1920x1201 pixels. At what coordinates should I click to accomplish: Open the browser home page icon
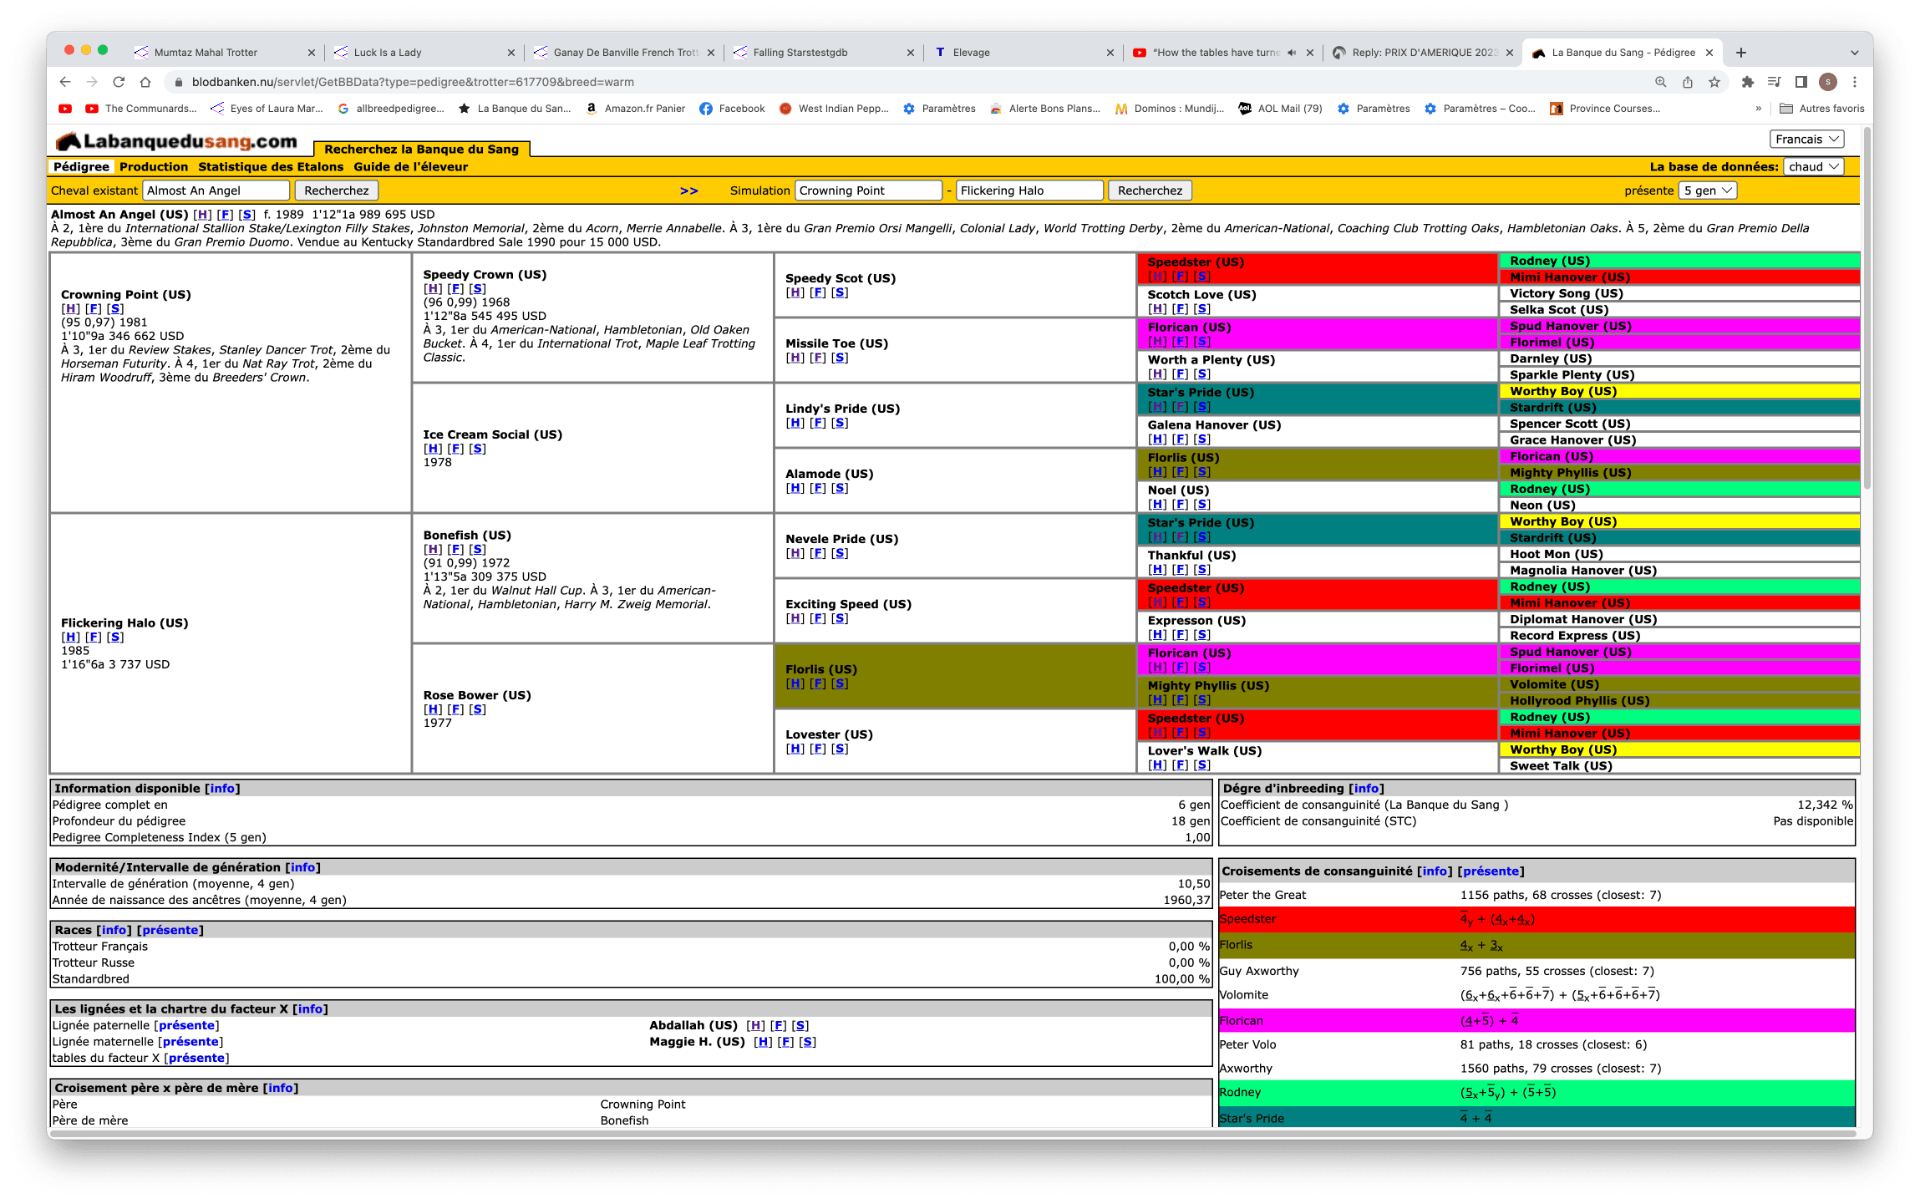point(145,82)
